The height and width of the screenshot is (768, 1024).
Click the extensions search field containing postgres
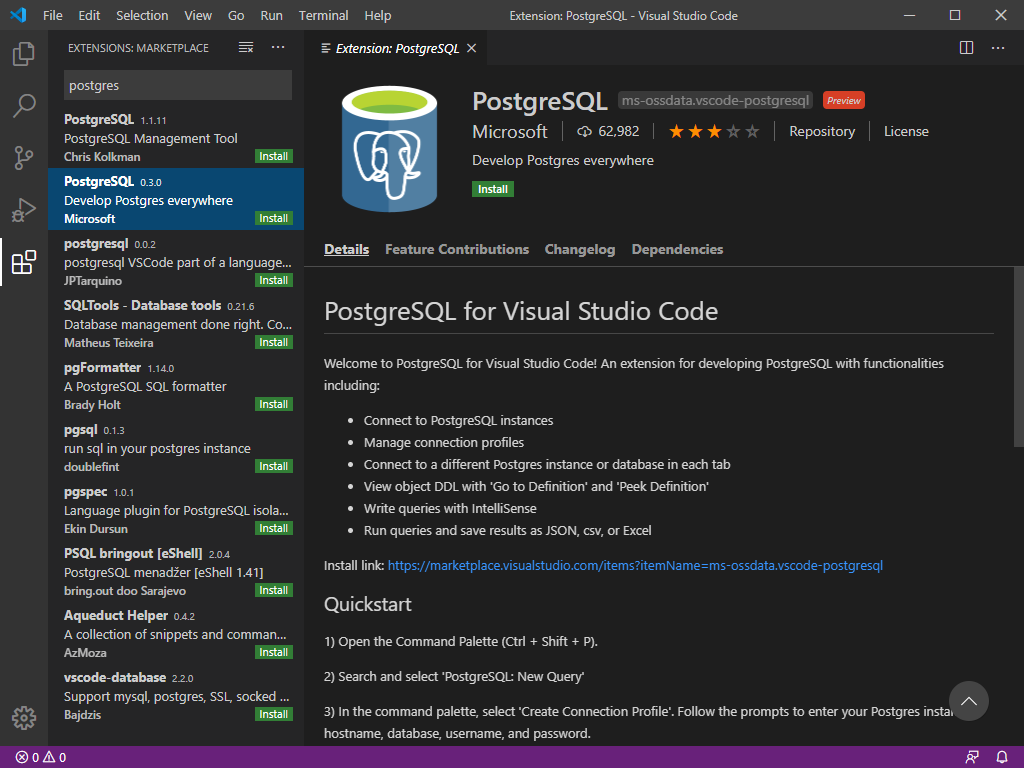177,85
